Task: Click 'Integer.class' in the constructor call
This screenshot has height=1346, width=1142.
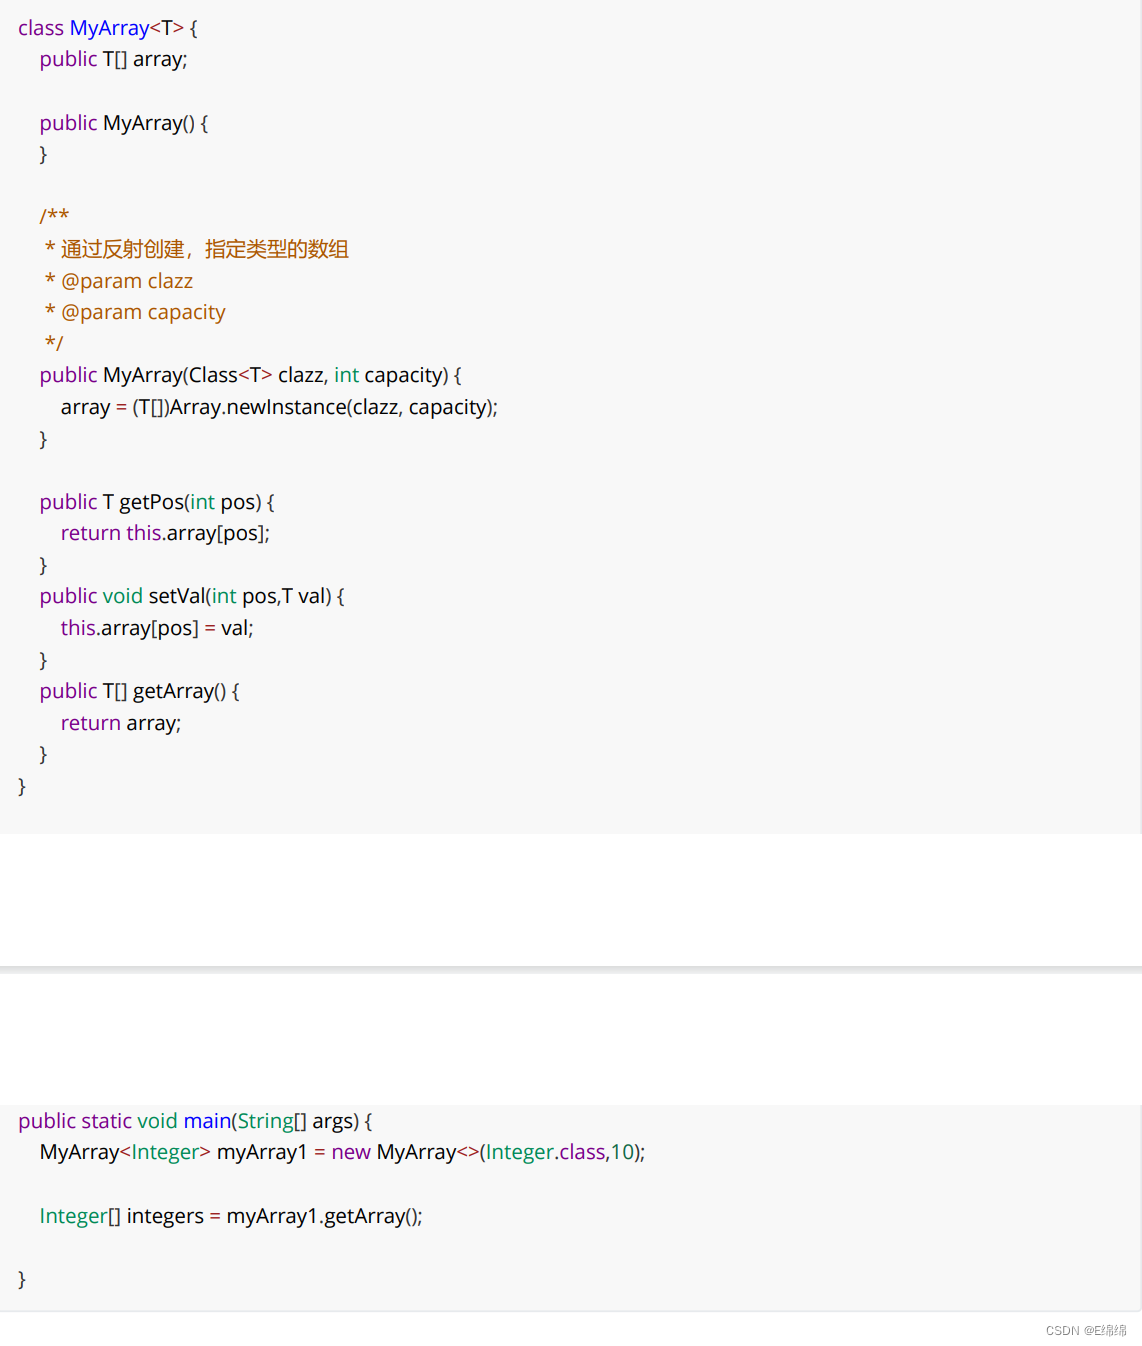Action: tap(545, 1152)
